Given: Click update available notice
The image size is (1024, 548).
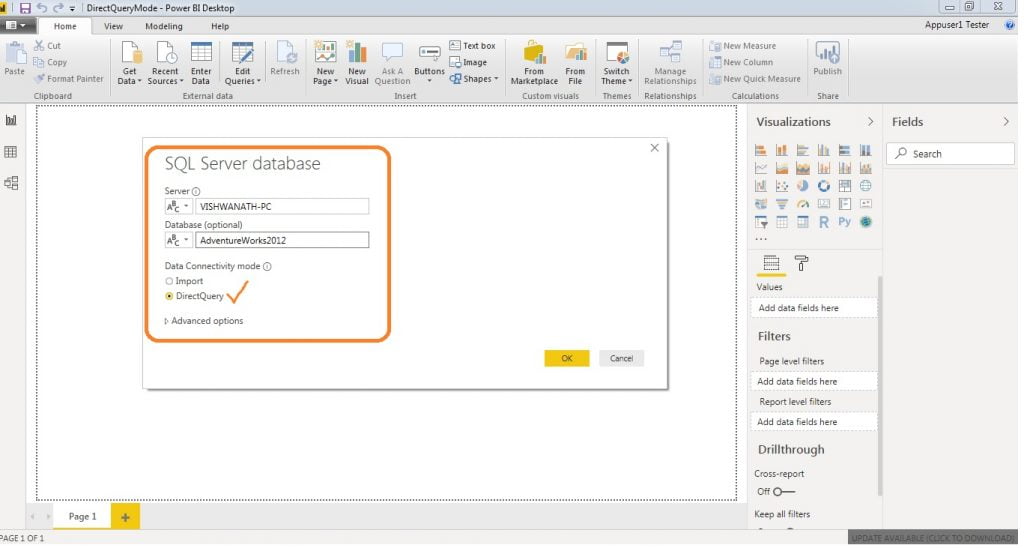Looking at the screenshot, I should [x=933, y=538].
